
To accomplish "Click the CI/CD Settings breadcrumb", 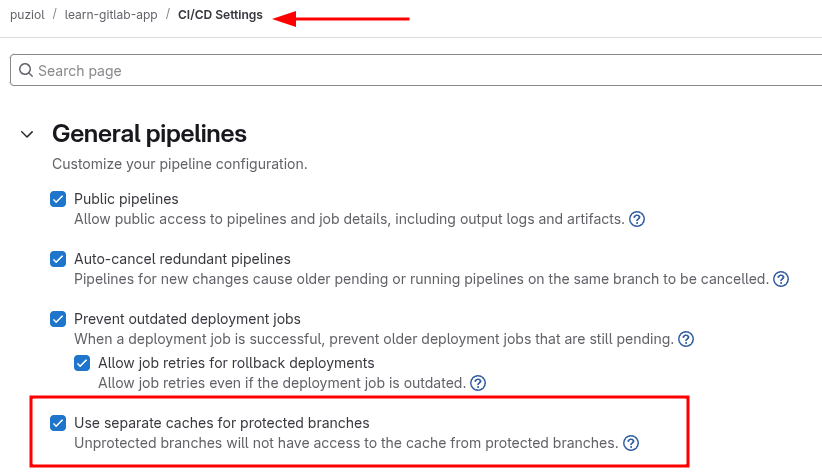I will [220, 15].
